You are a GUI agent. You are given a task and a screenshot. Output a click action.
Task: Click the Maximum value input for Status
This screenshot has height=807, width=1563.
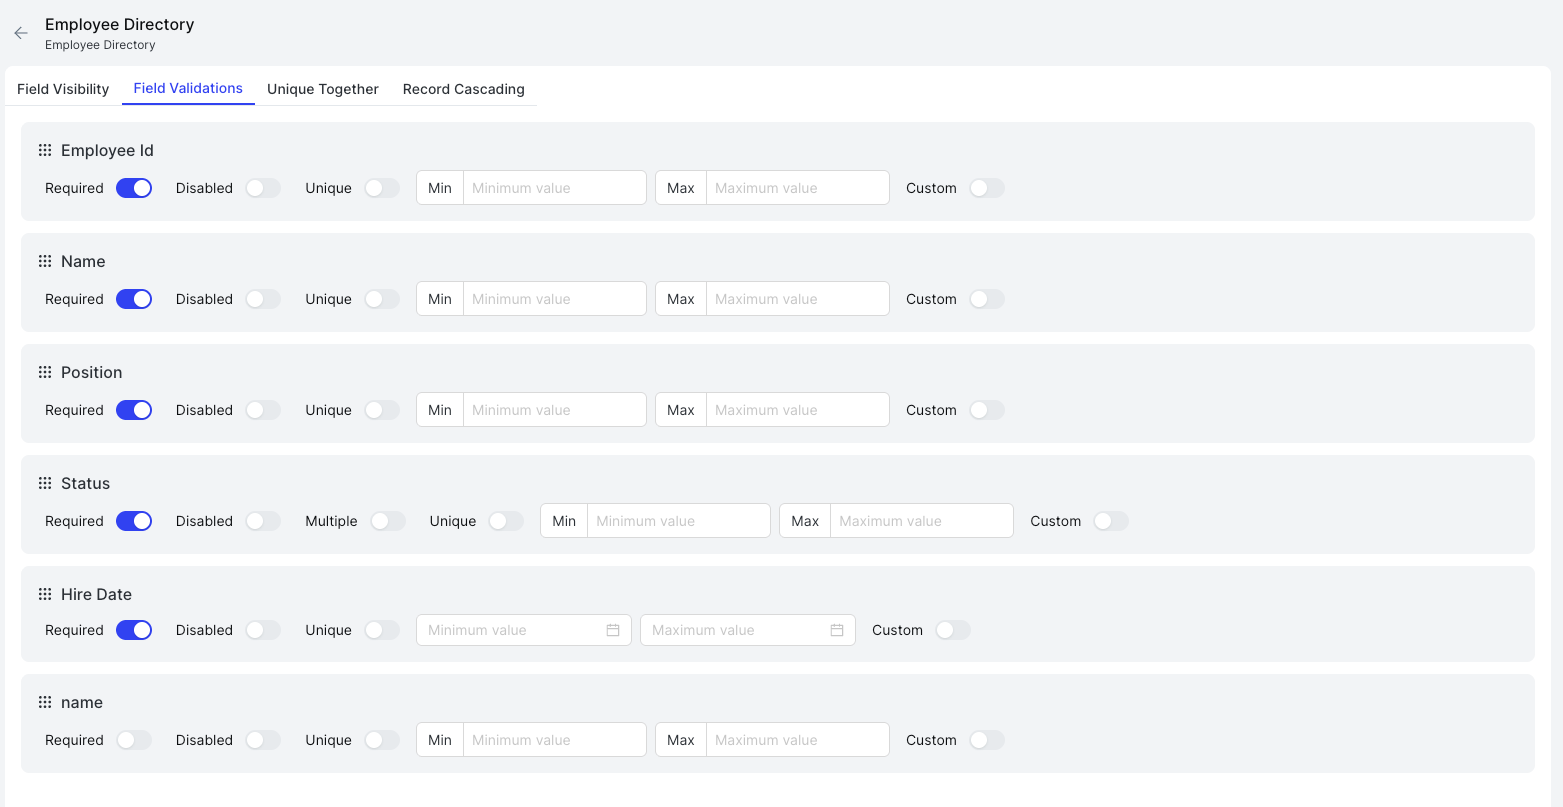coord(919,520)
